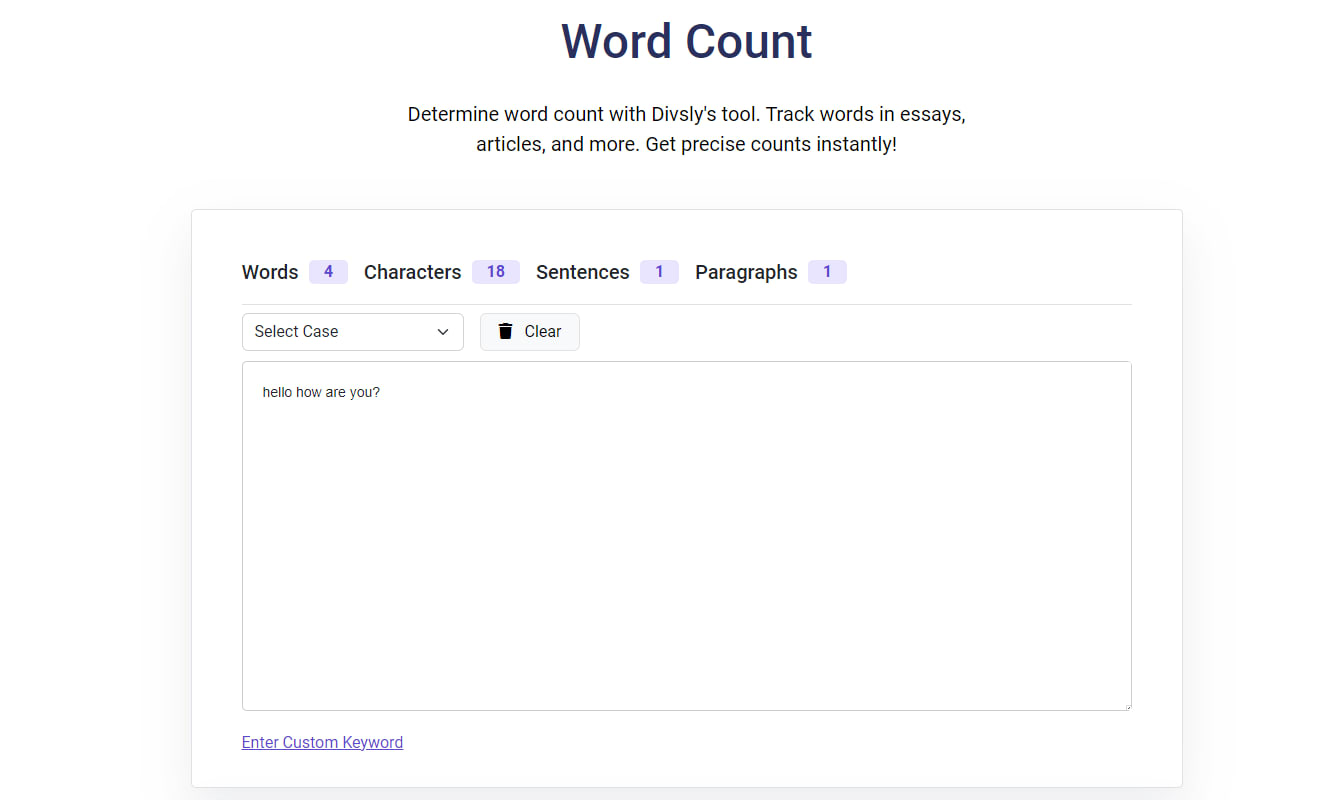1339x800 pixels.
Task: Select the Paragraphs label
Action: tap(746, 272)
